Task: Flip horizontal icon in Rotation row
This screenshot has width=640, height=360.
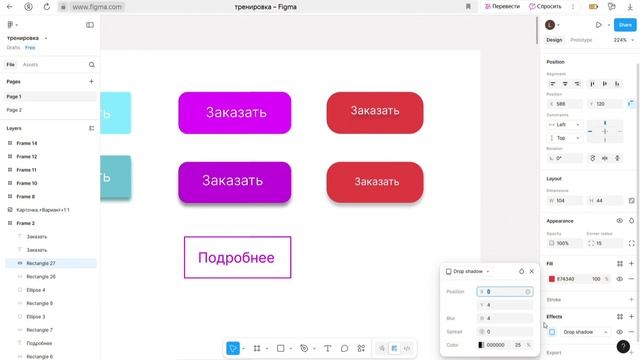Action: click(x=605, y=158)
